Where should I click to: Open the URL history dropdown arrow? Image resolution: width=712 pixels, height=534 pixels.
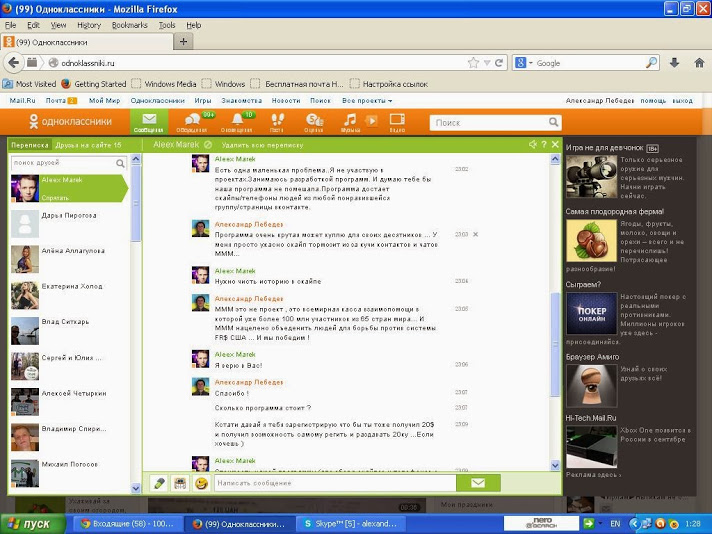[487, 63]
